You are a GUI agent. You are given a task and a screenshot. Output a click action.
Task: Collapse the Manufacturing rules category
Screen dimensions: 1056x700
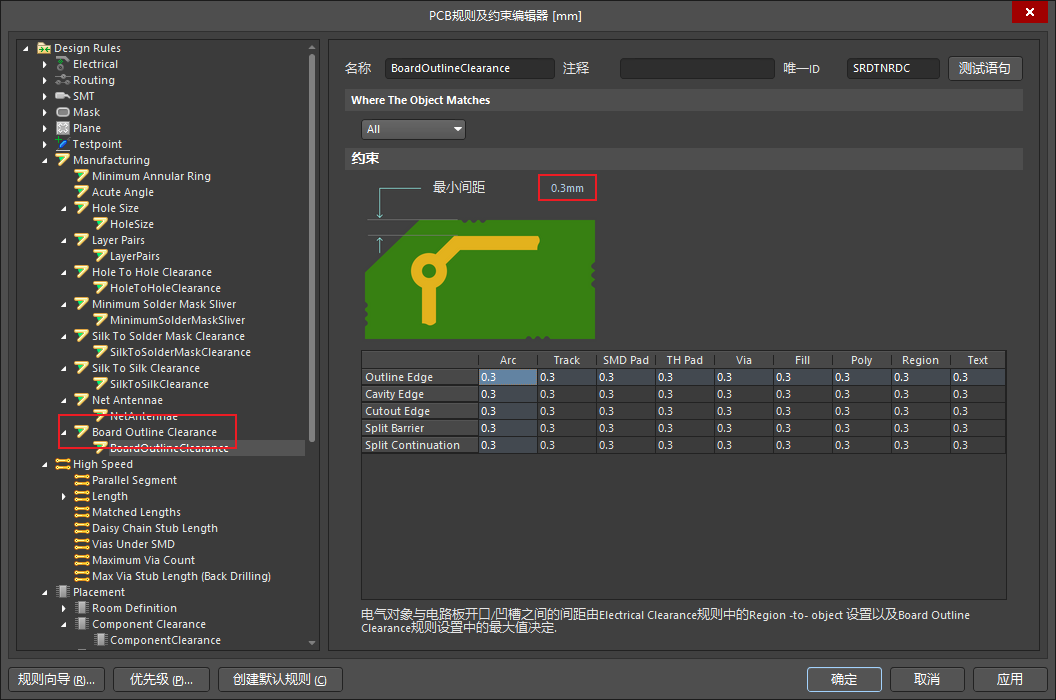coord(44,160)
